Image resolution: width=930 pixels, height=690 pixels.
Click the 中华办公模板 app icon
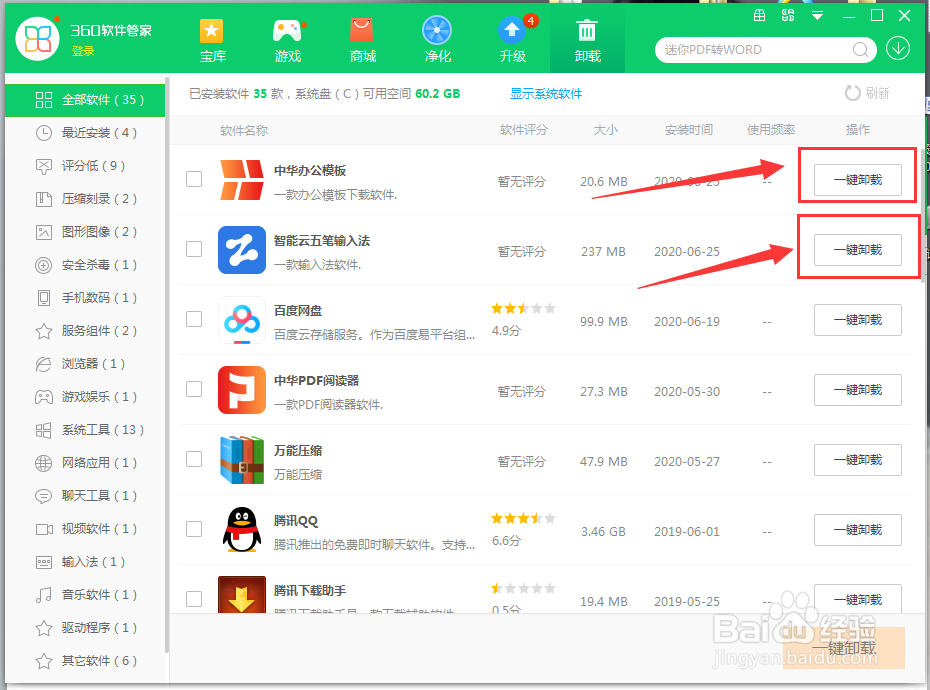tap(241, 180)
